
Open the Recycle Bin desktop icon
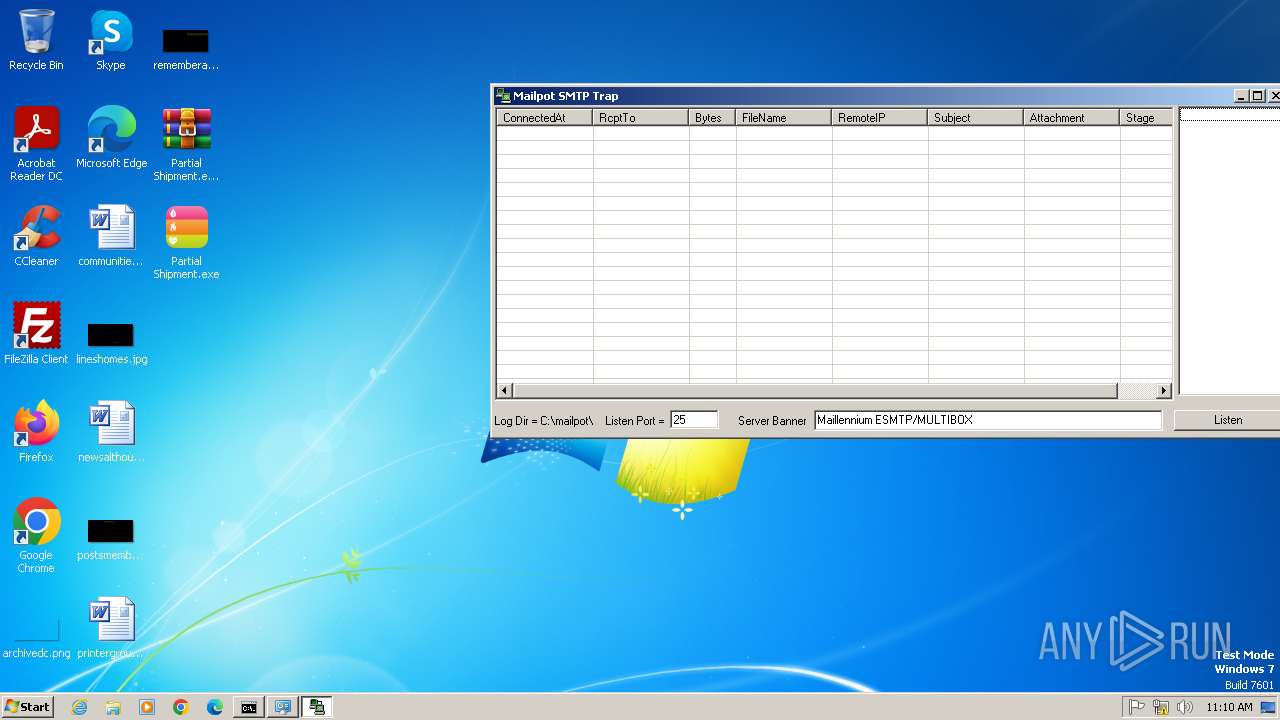coord(36,40)
